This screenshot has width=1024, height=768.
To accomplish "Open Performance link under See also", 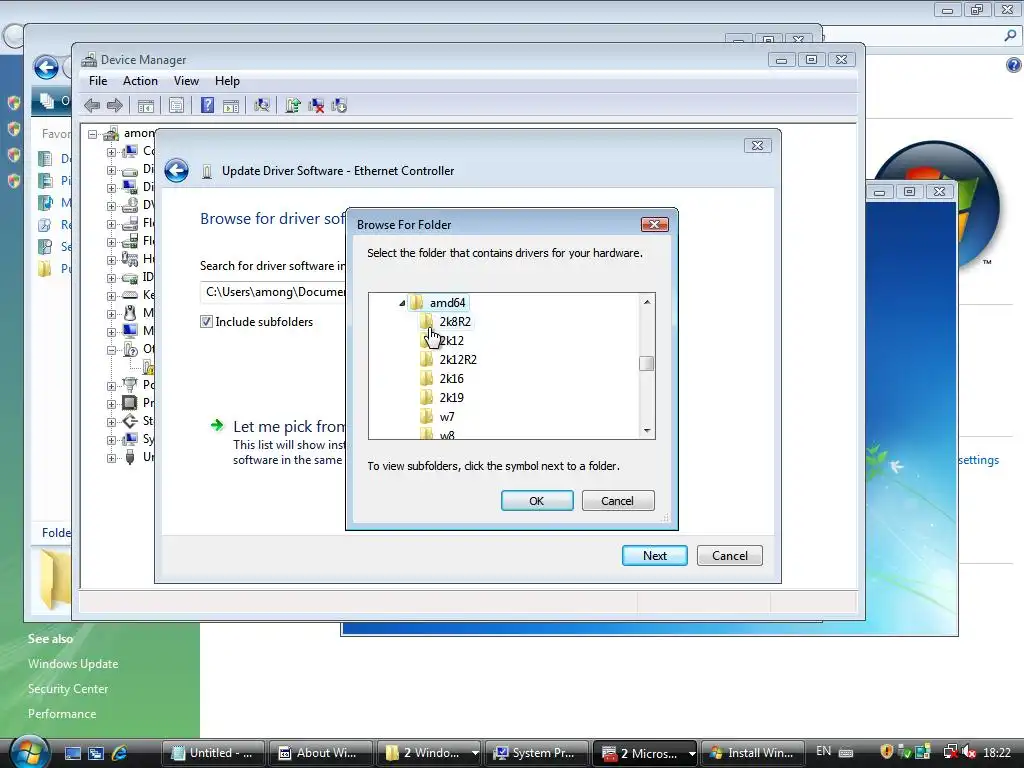I will point(62,714).
